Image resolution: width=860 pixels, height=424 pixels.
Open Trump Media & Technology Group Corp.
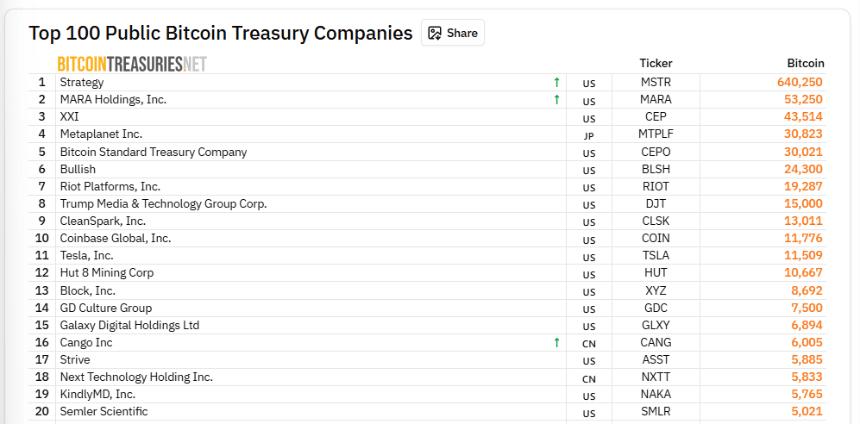(x=163, y=204)
